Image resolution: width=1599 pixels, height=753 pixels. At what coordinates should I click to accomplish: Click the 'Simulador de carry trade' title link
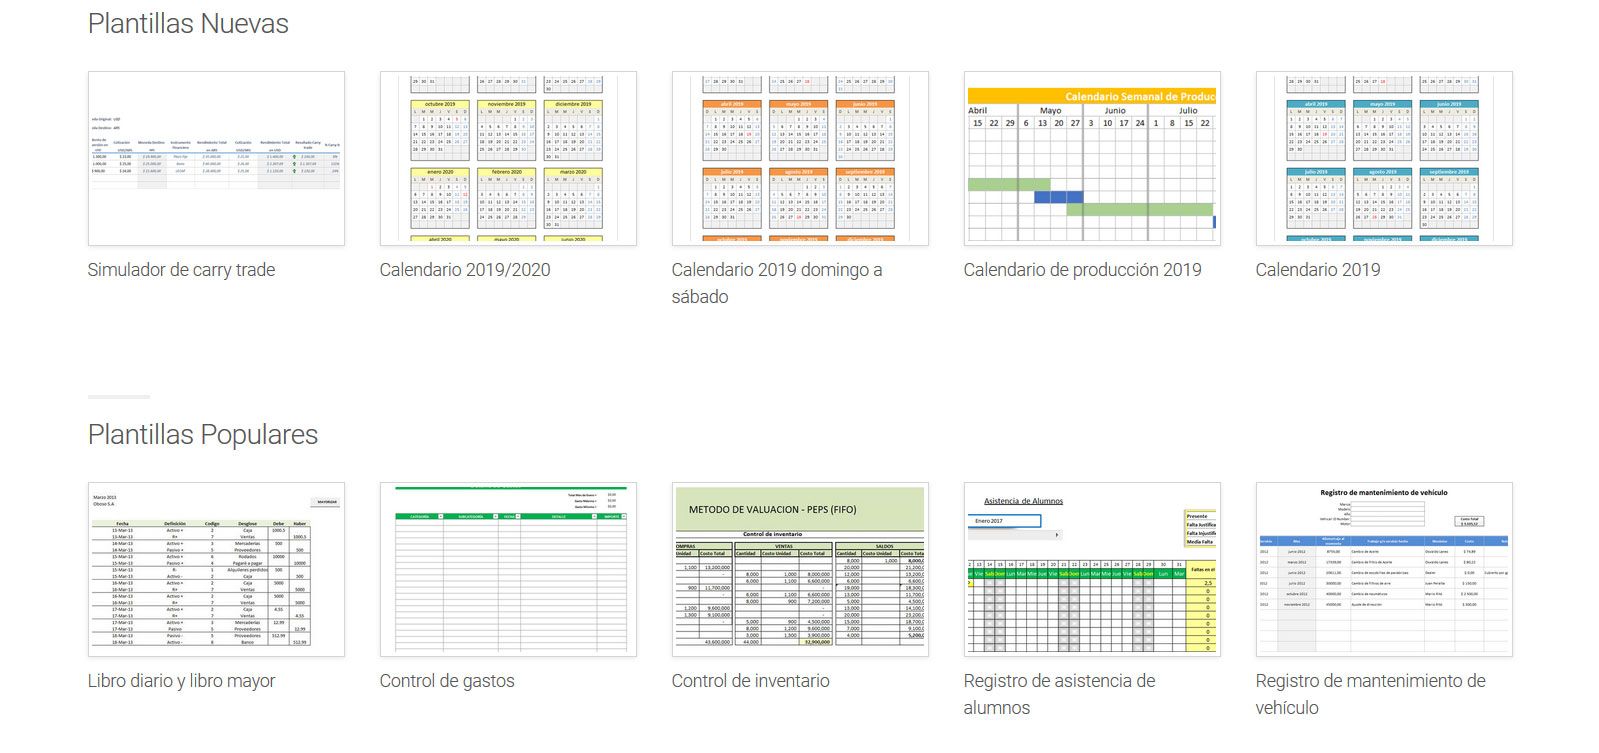[181, 270]
